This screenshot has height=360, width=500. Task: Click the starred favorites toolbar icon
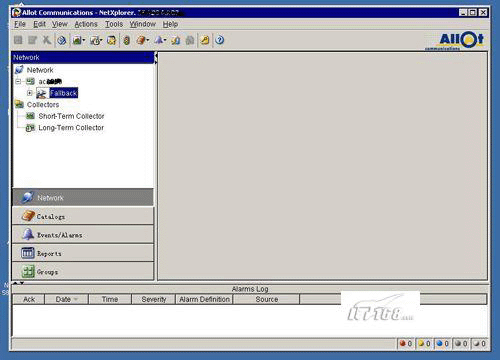click(111, 40)
